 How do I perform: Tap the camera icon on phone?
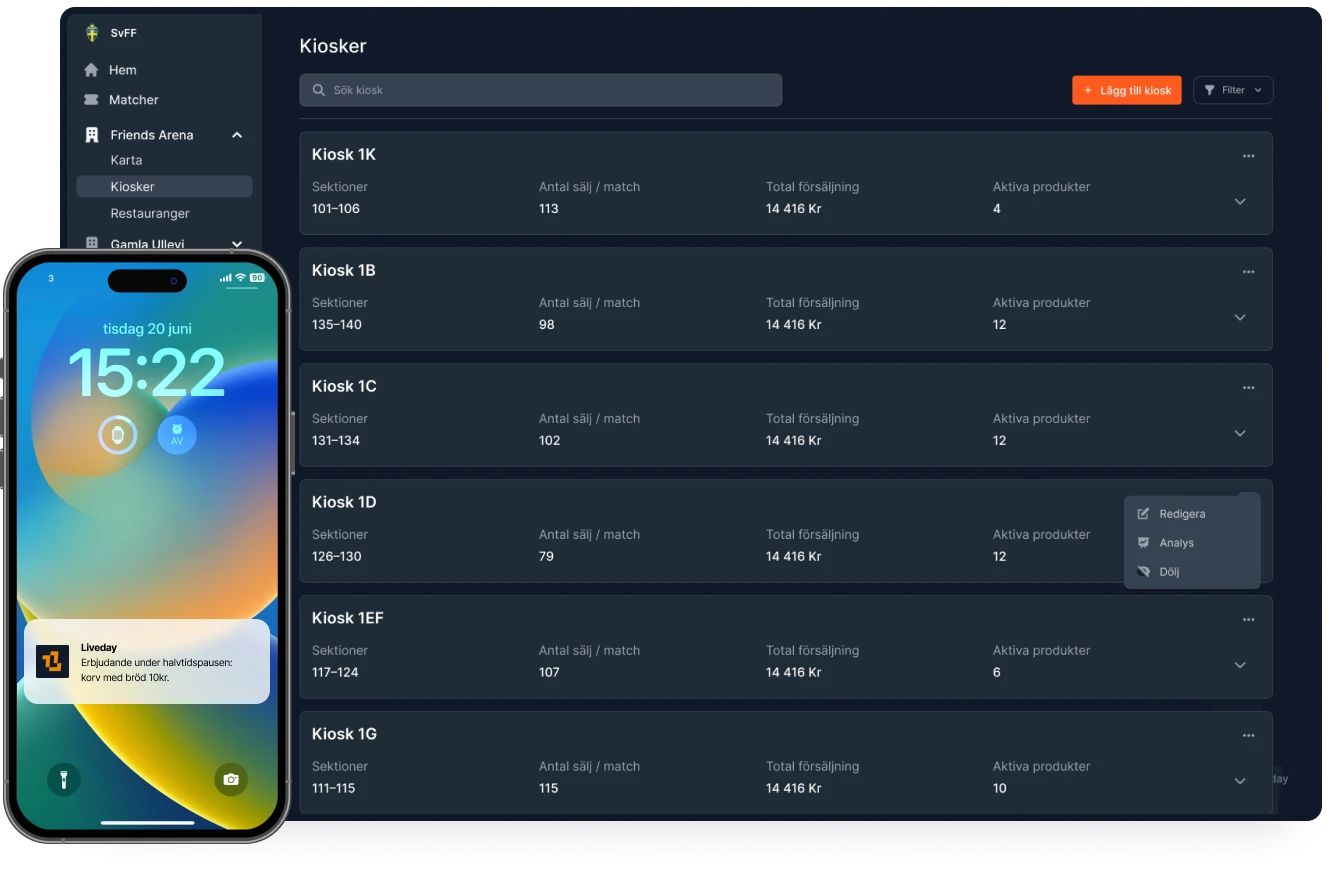click(231, 779)
